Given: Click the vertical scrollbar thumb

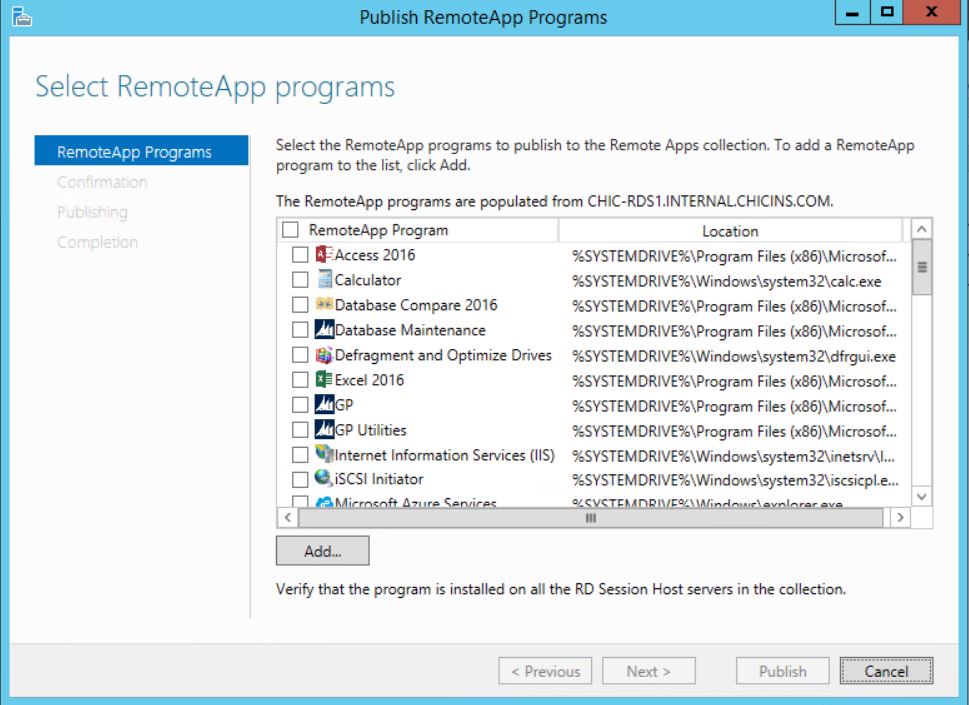Looking at the screenshot, I should click(921, 268).
